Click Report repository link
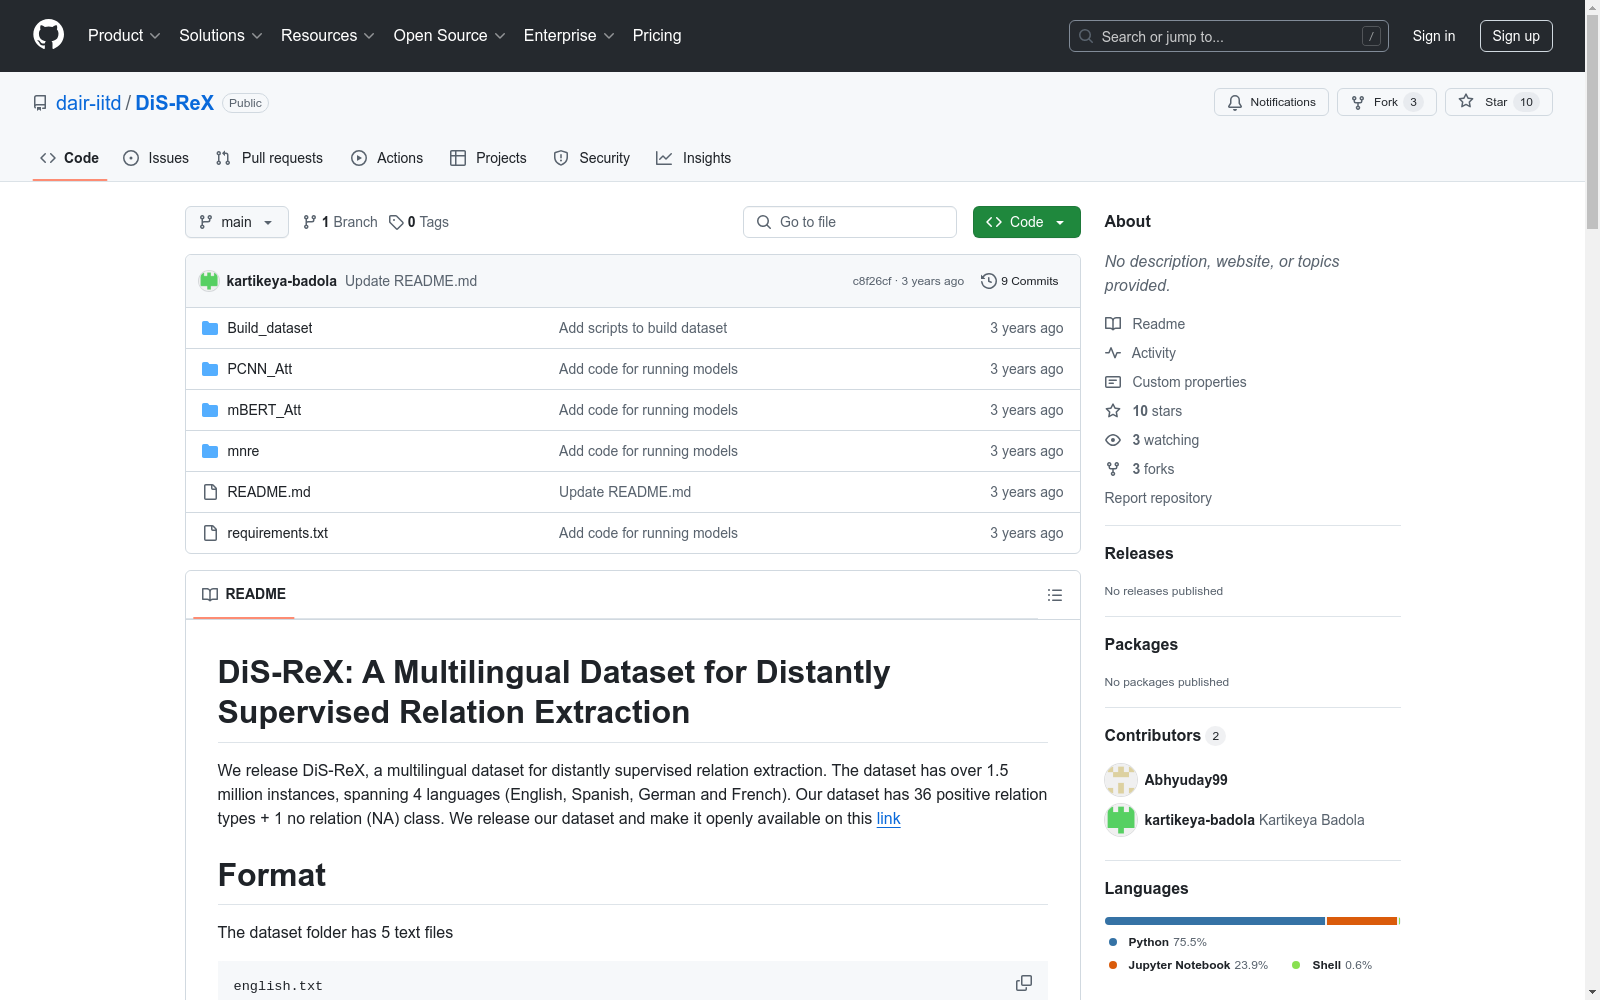Image resolution: width=1600 pixels, height=1000 pixels. [1158, 498]
